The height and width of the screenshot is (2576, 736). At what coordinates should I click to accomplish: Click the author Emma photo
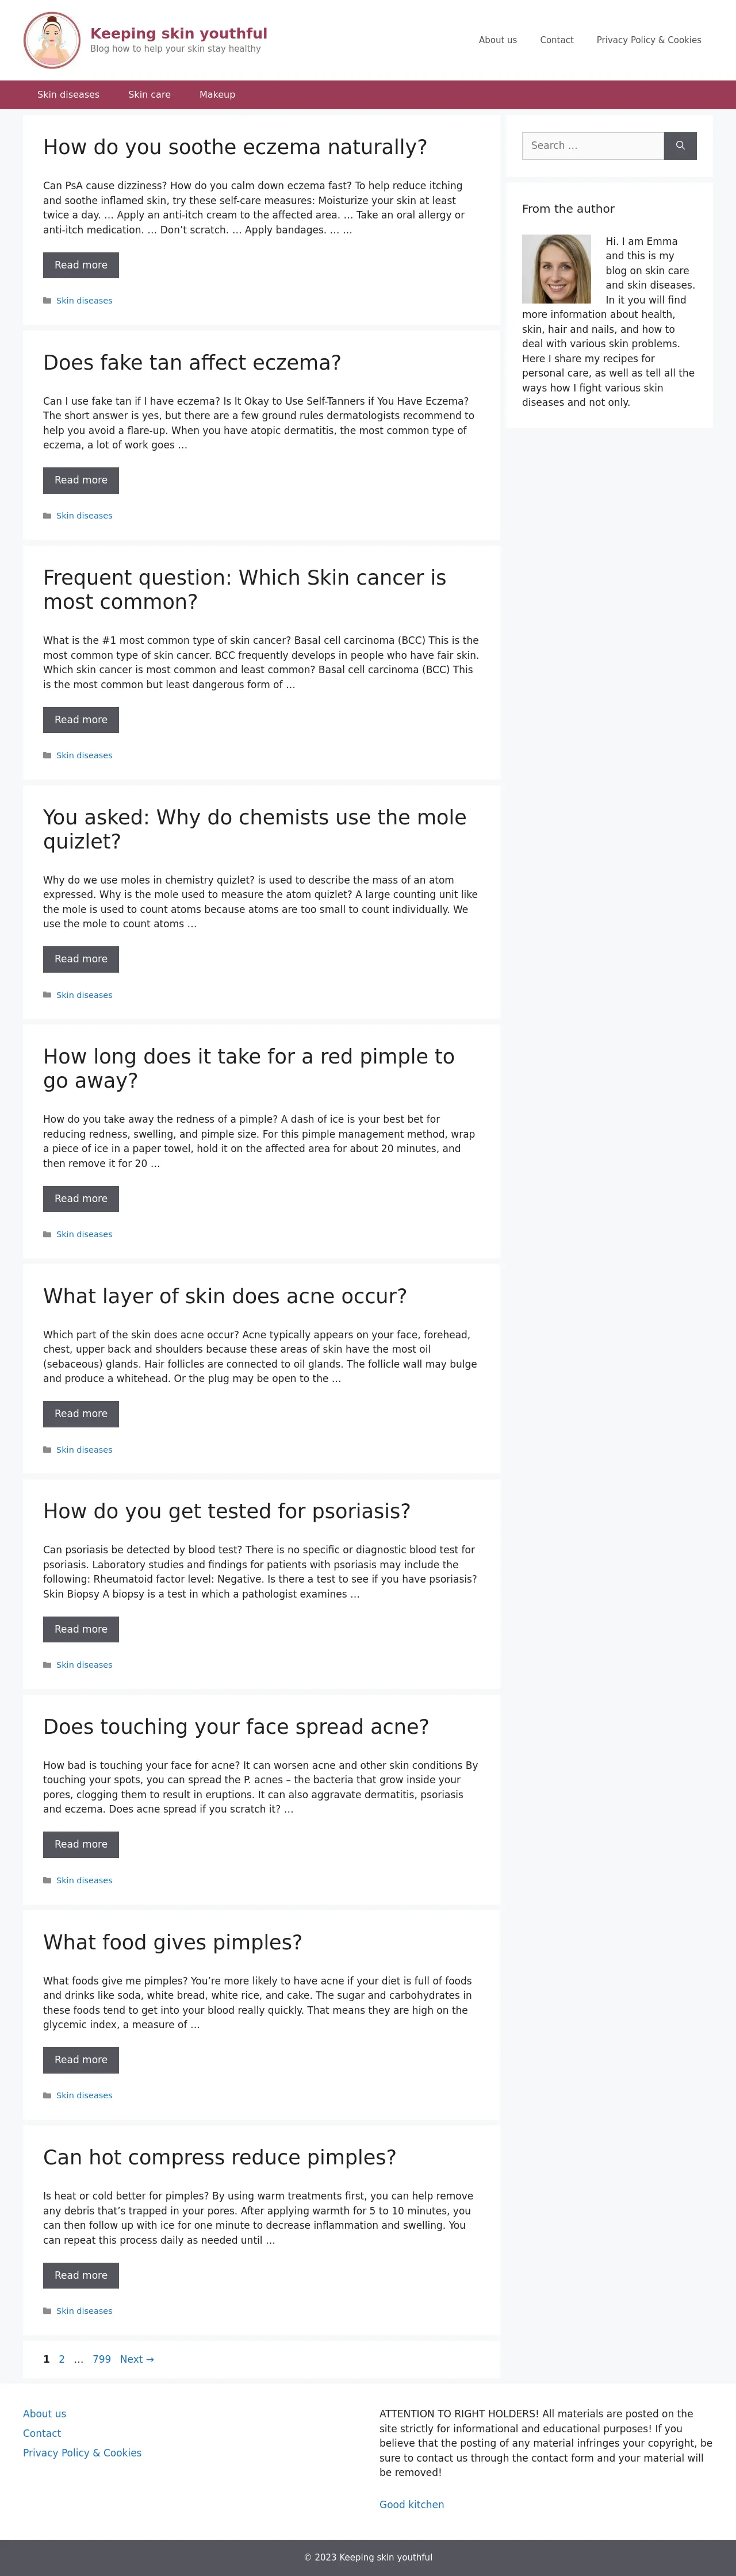[x=556, y=269]
